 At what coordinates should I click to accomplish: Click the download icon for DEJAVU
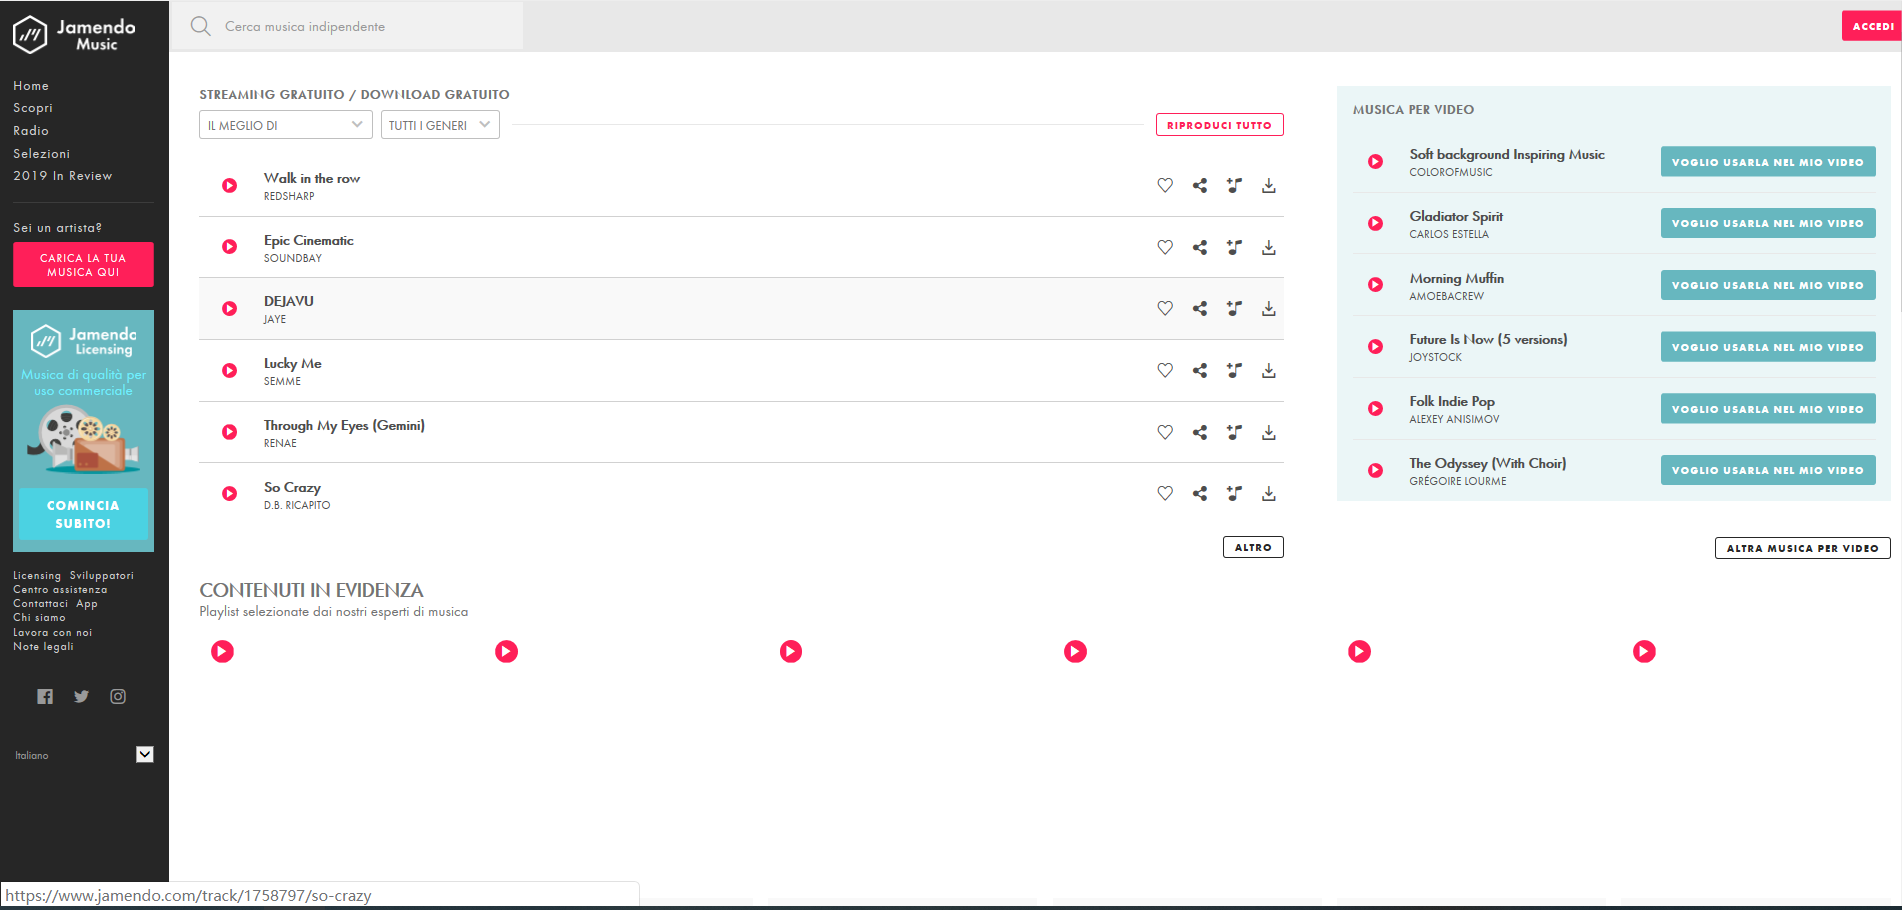pos(1269,308)
